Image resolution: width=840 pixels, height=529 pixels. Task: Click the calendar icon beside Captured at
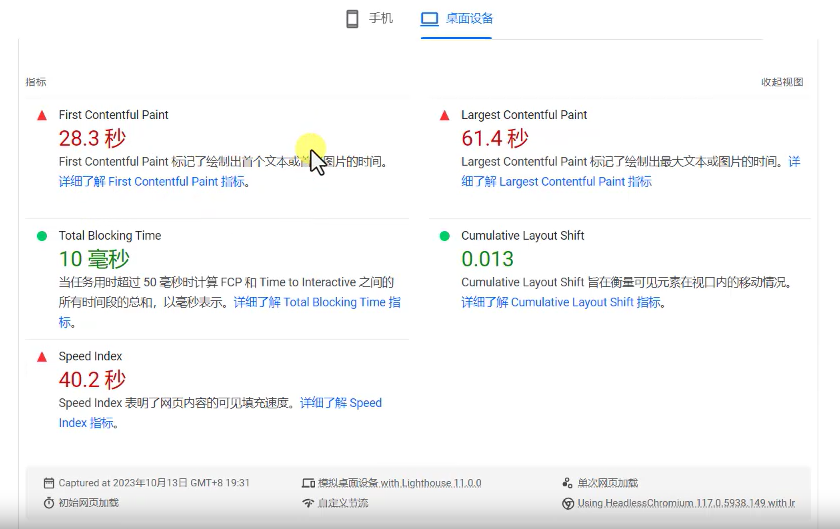(x=49, y=483)
